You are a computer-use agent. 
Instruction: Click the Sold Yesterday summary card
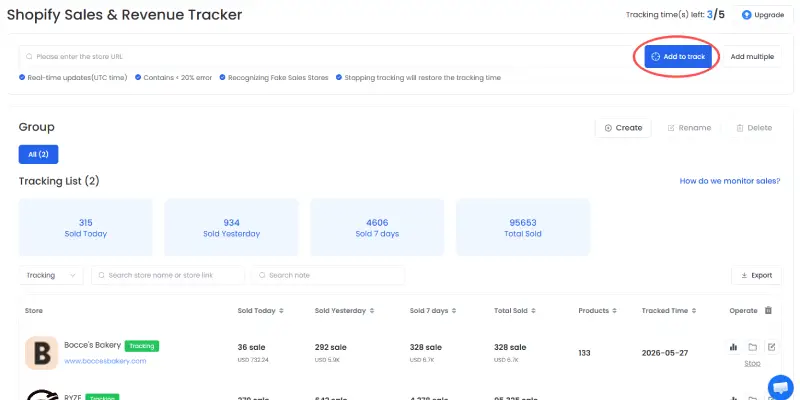(x=231, y=228)
